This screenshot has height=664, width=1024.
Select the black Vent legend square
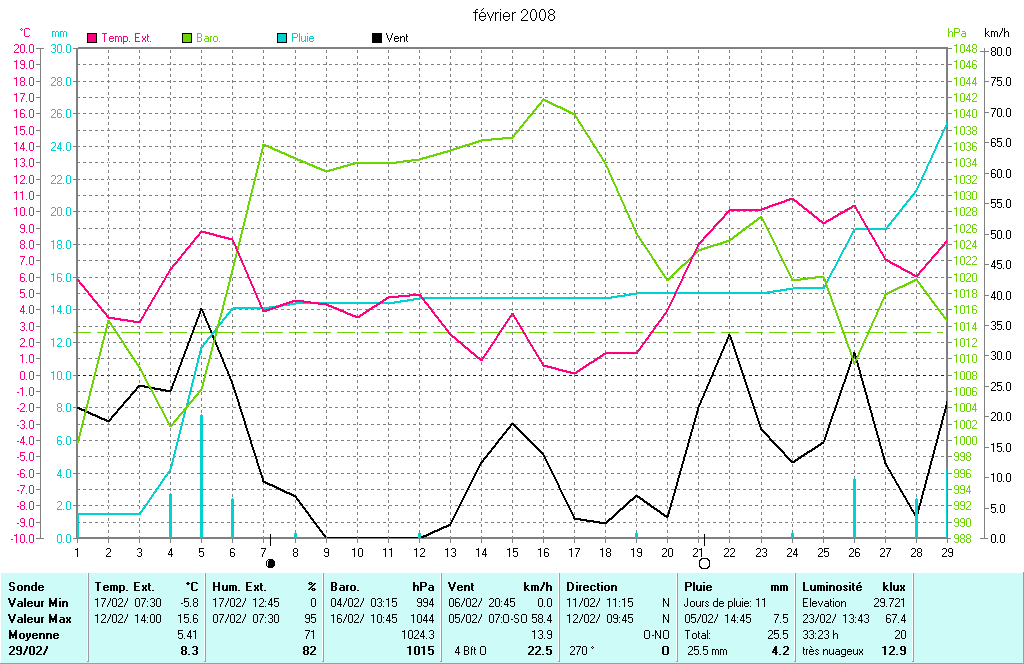click(x=376, y=38)
